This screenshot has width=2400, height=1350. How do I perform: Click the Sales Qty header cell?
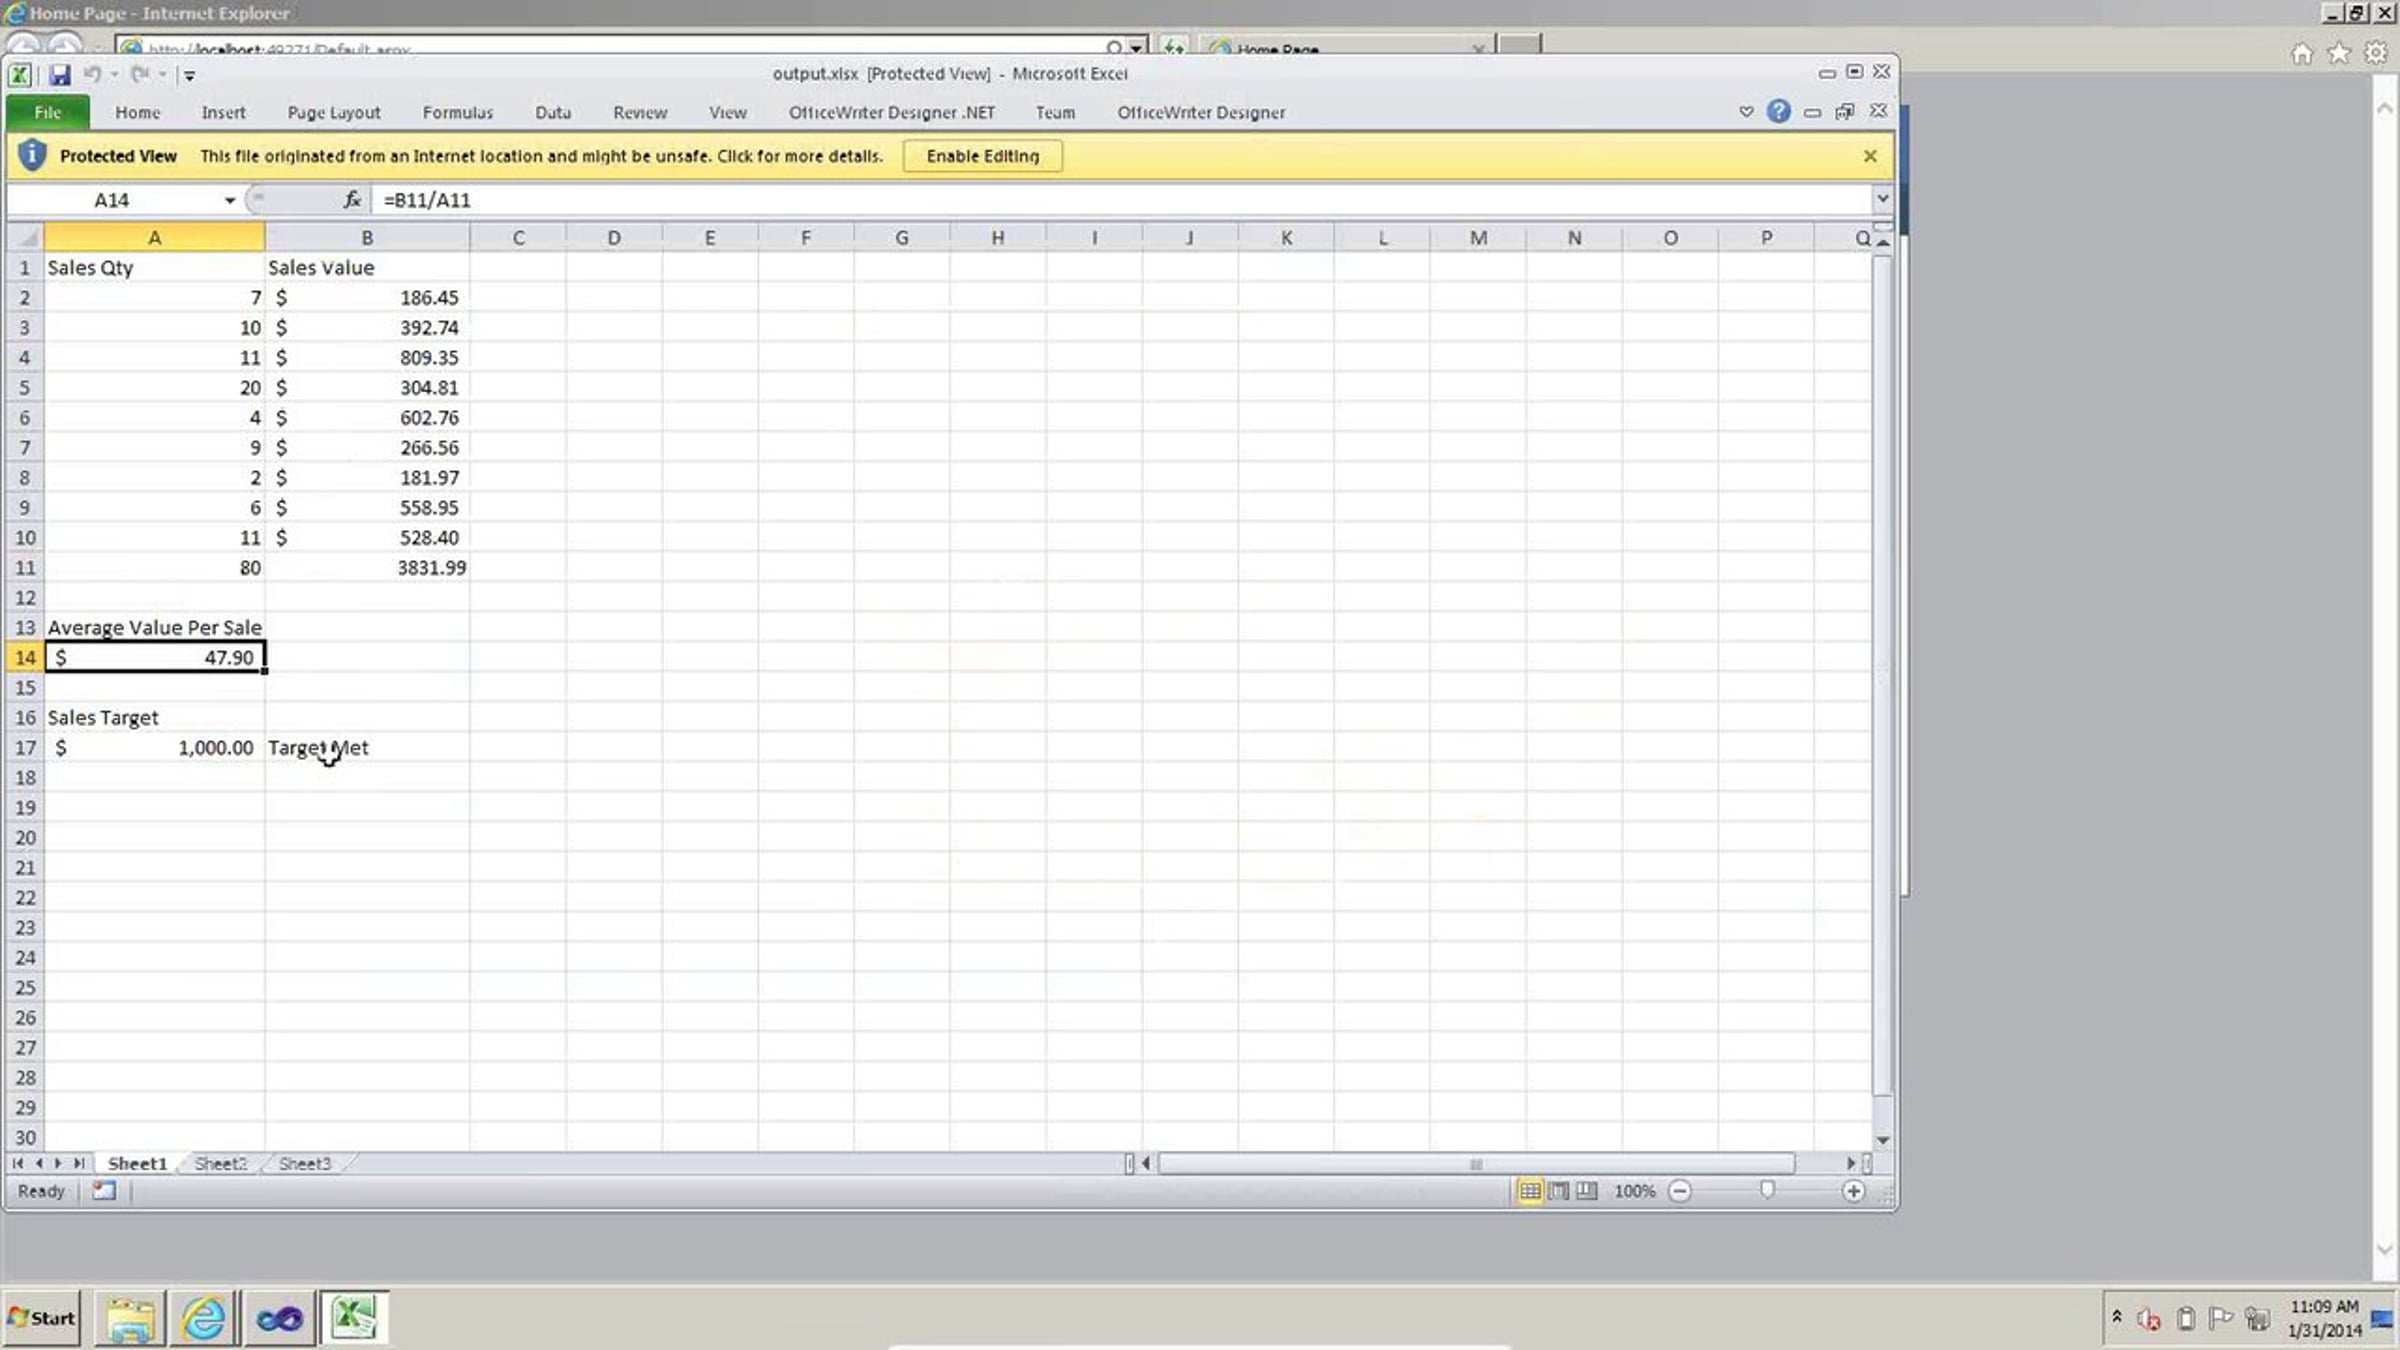point(154,267)
